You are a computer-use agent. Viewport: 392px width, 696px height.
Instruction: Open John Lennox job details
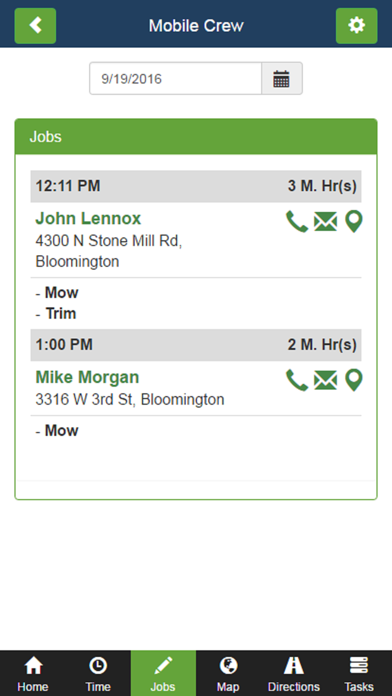(88, 218)
